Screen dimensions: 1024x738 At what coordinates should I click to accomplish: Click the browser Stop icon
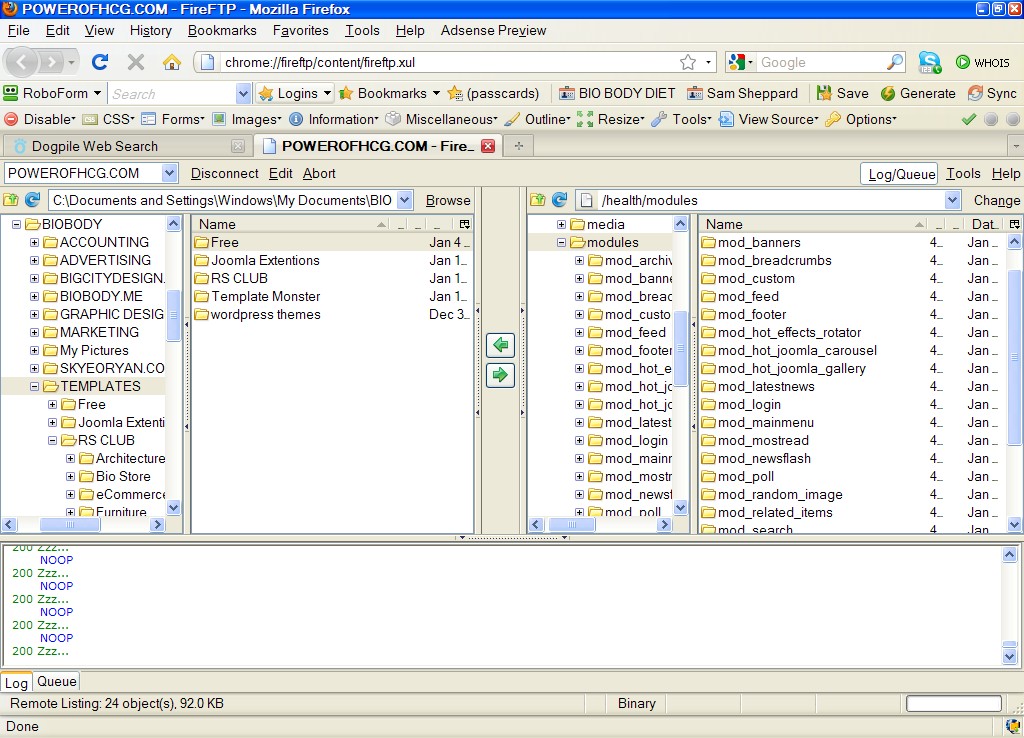[x=136, y=62]
